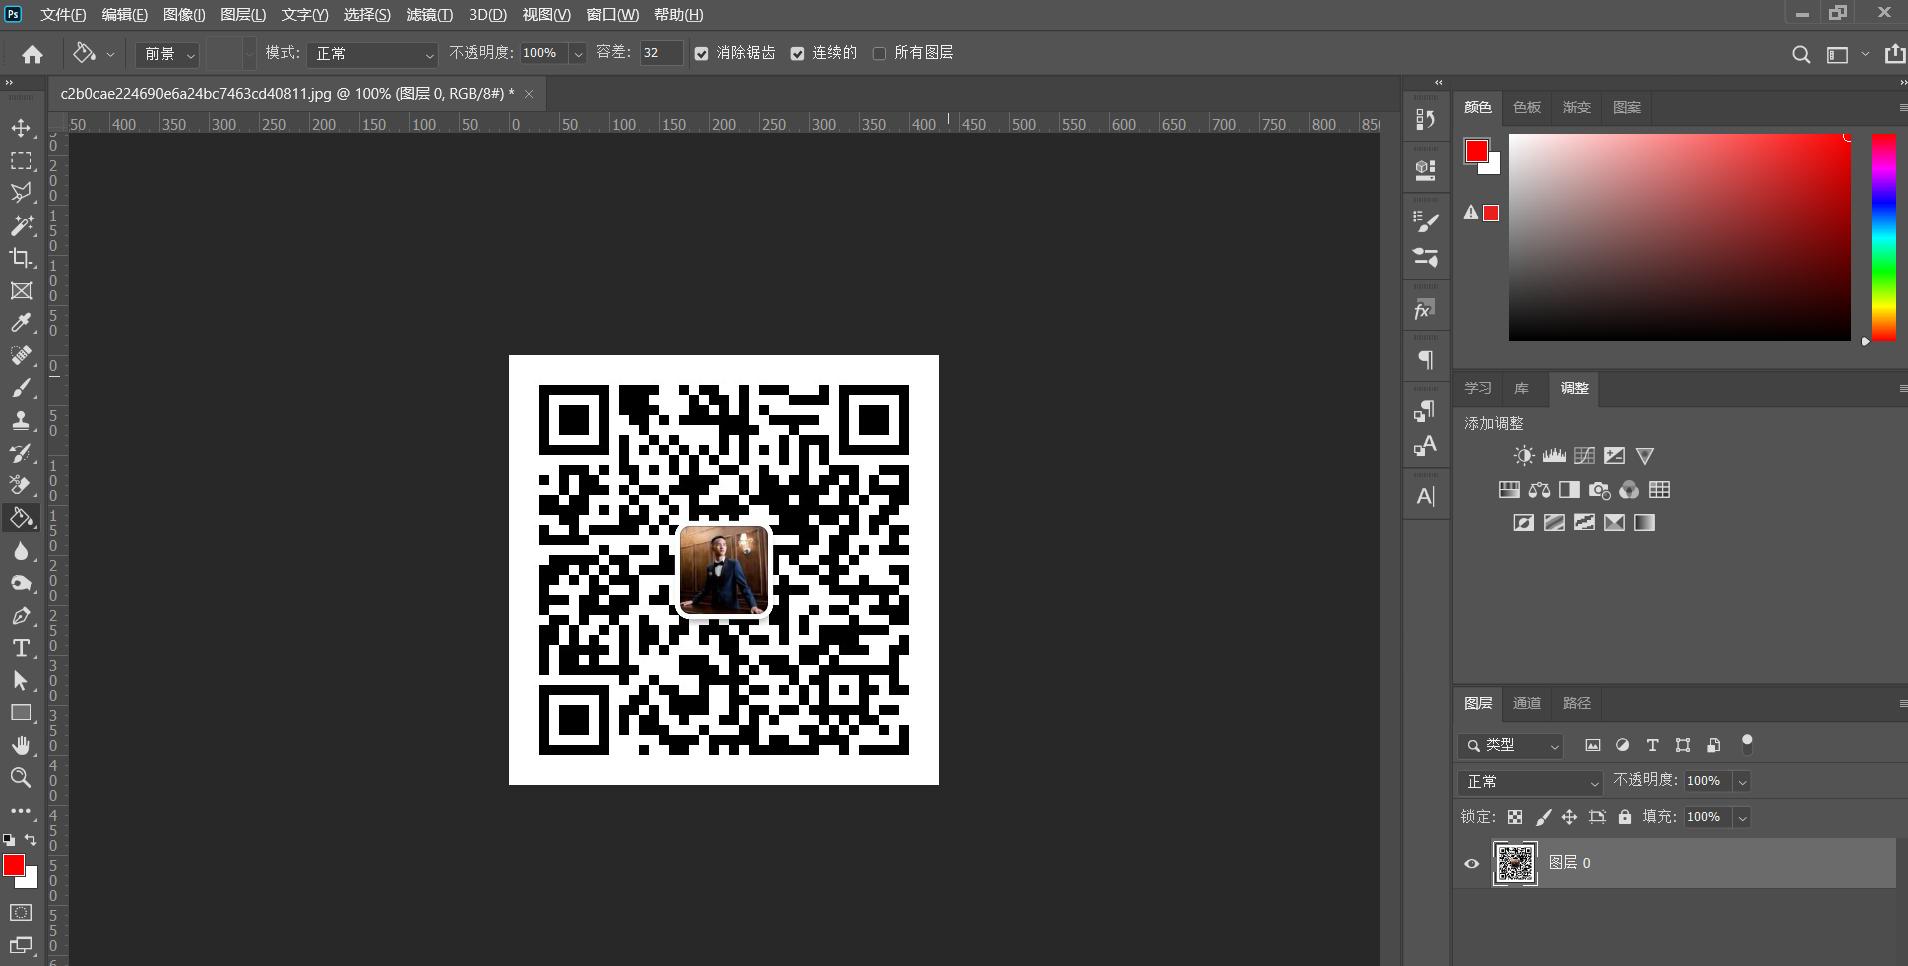This screenshot has height=966, width=1908.
Task: Select the Horizontal Type tool
Action: pyautogui.click(x=21, y=648)
